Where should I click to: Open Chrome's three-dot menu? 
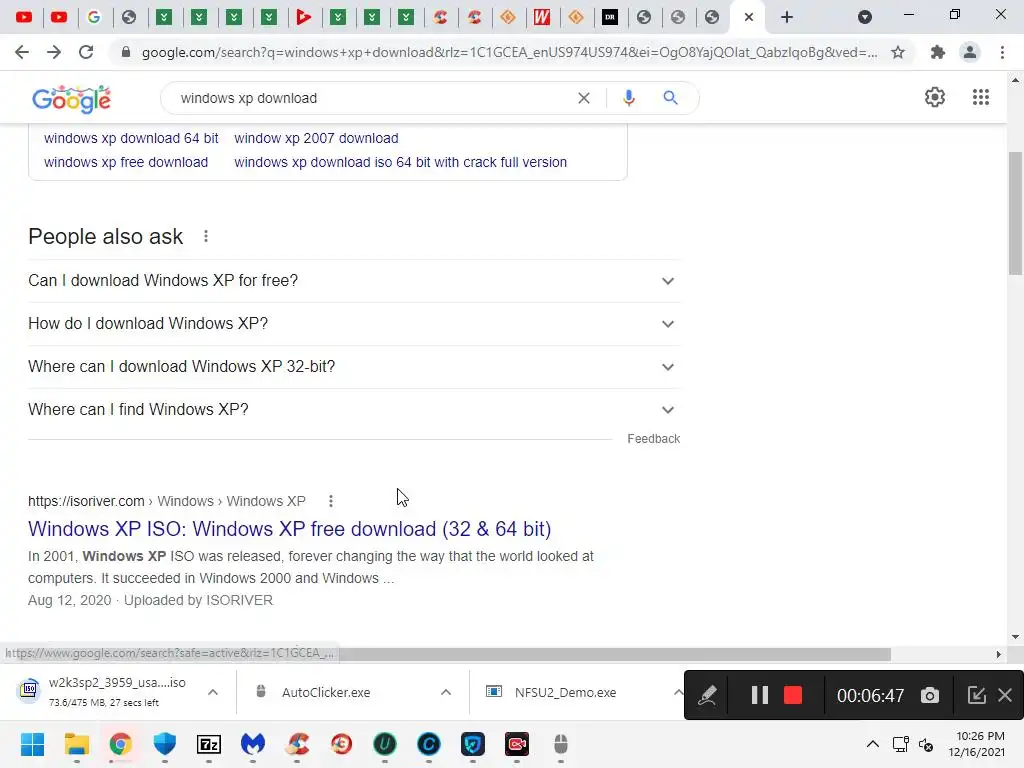tap(1002, 52)
